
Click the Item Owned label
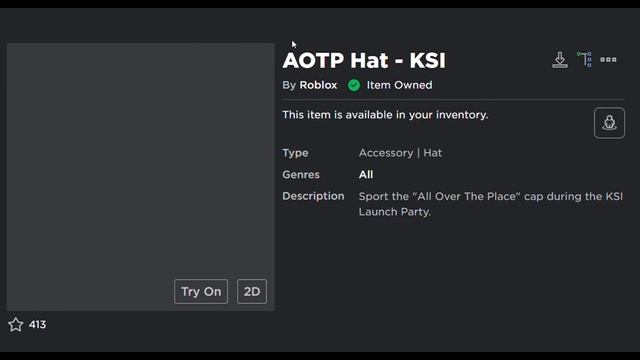click(399, 85)
